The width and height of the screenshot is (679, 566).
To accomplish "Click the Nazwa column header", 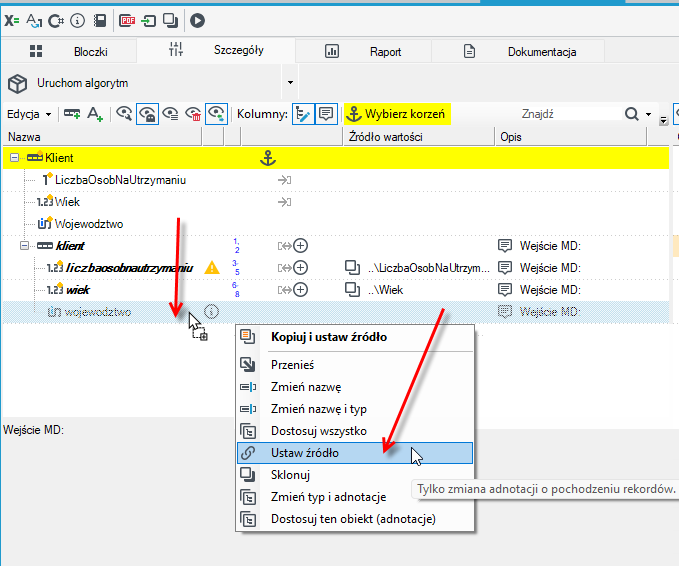I will [102, 137].
